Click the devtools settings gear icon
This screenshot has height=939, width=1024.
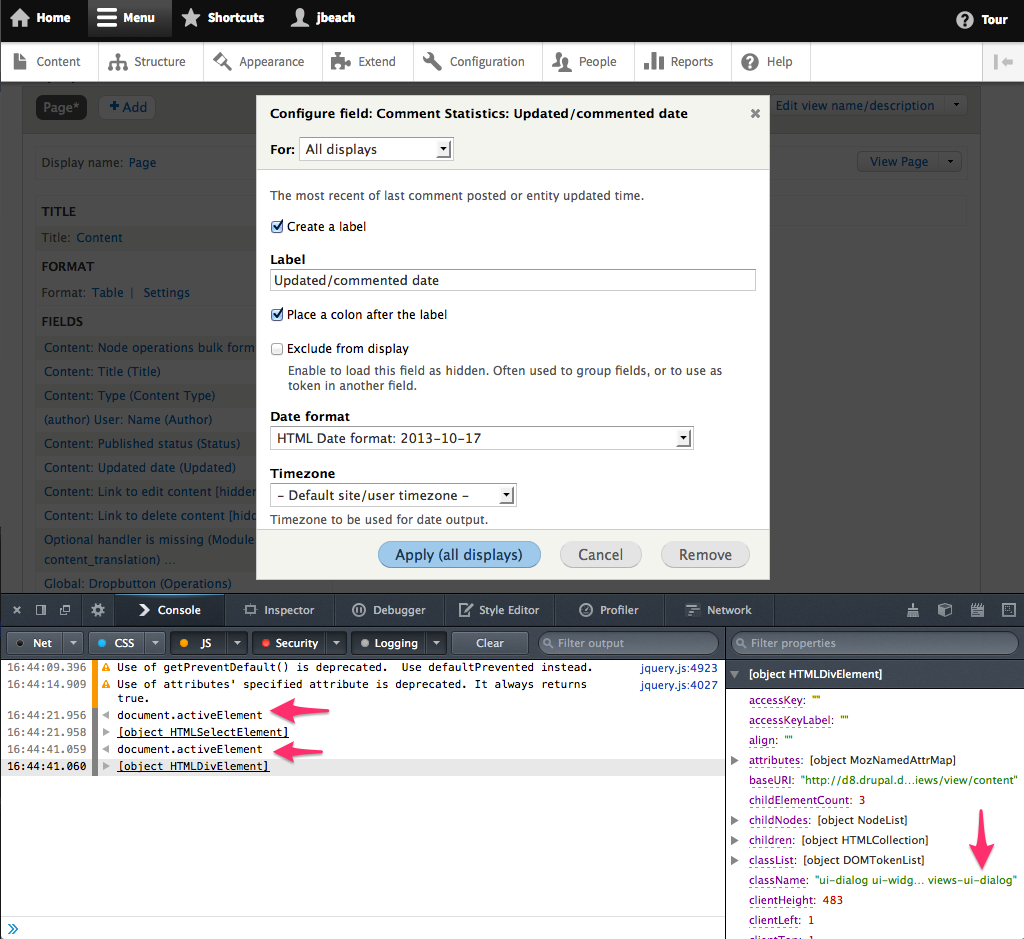point(97,610)
